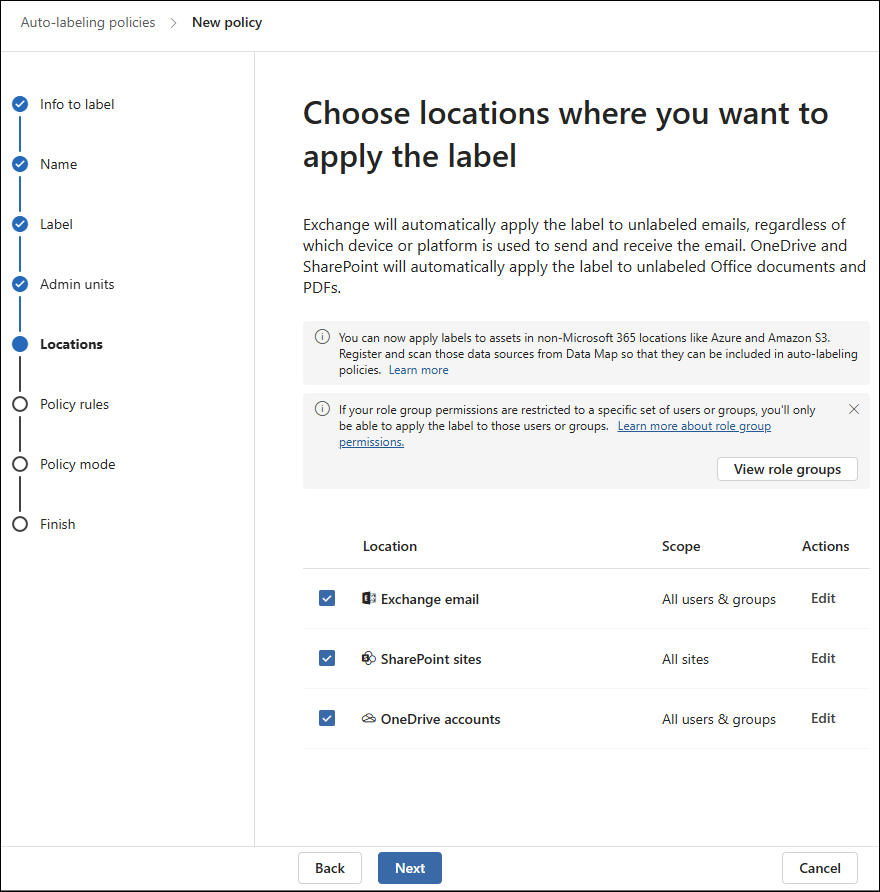880x892 pixels.
Task: Click the Locations current step circle
Action: point(20,344)
